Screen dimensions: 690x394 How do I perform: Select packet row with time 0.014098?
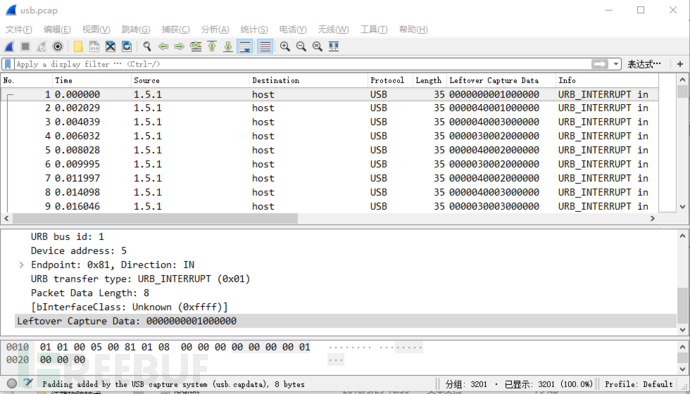tap(329, 192)
